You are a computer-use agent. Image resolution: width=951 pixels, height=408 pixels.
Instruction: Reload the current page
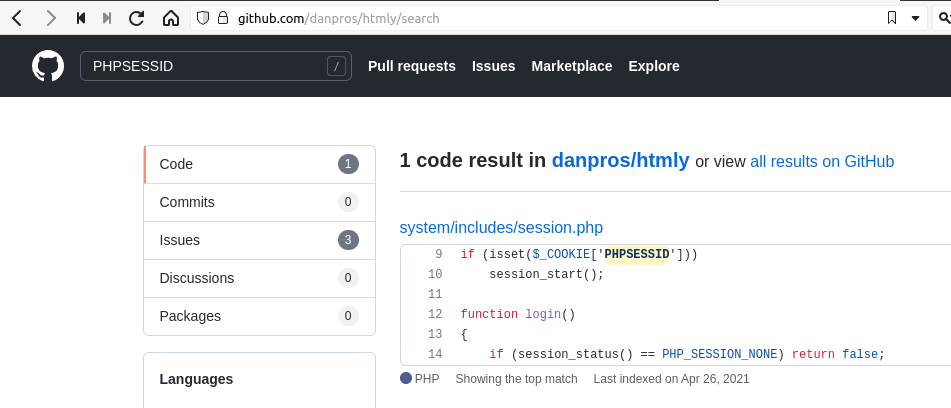point(136,18)
